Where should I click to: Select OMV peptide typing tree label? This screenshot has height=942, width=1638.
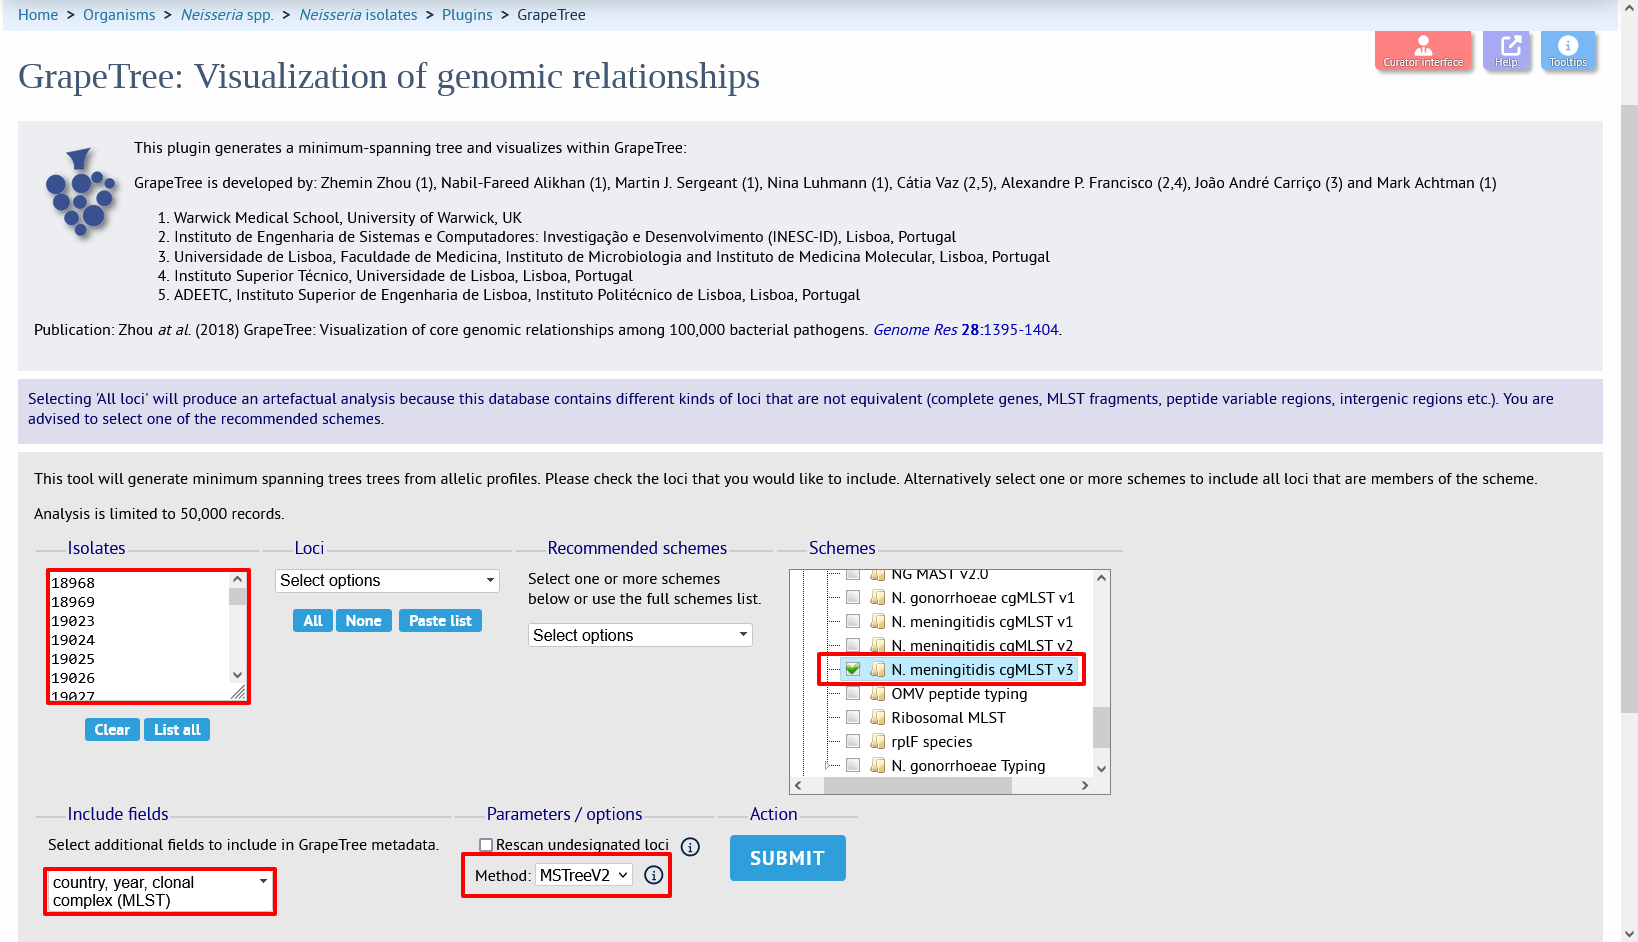click(959, 694)
